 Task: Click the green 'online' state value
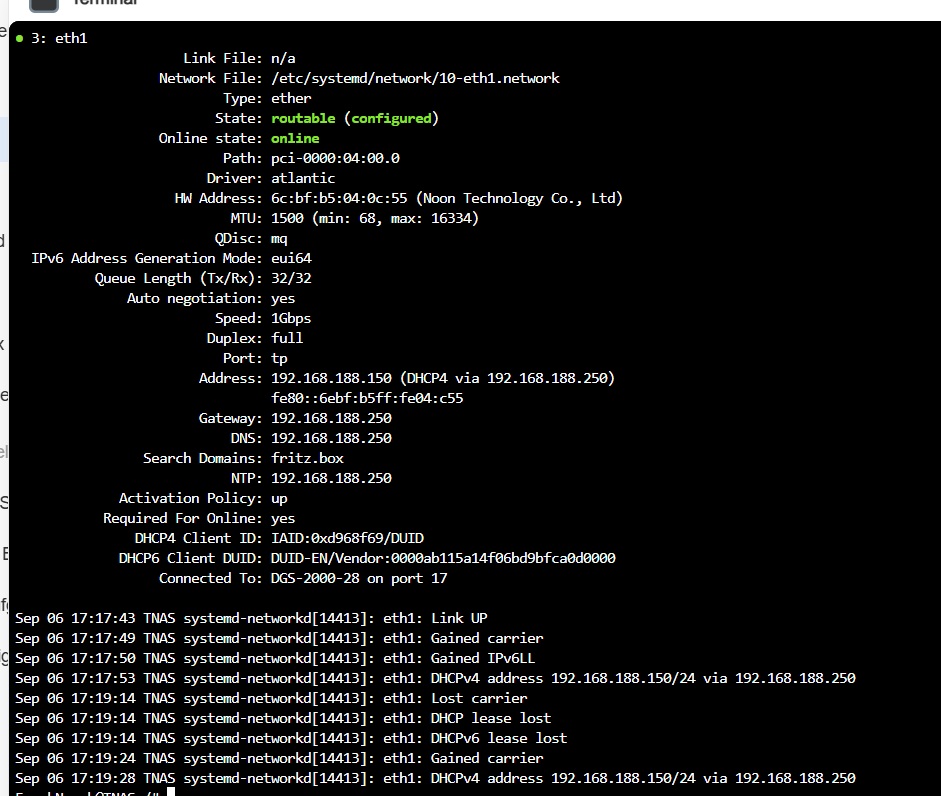(x=295, y=139)
